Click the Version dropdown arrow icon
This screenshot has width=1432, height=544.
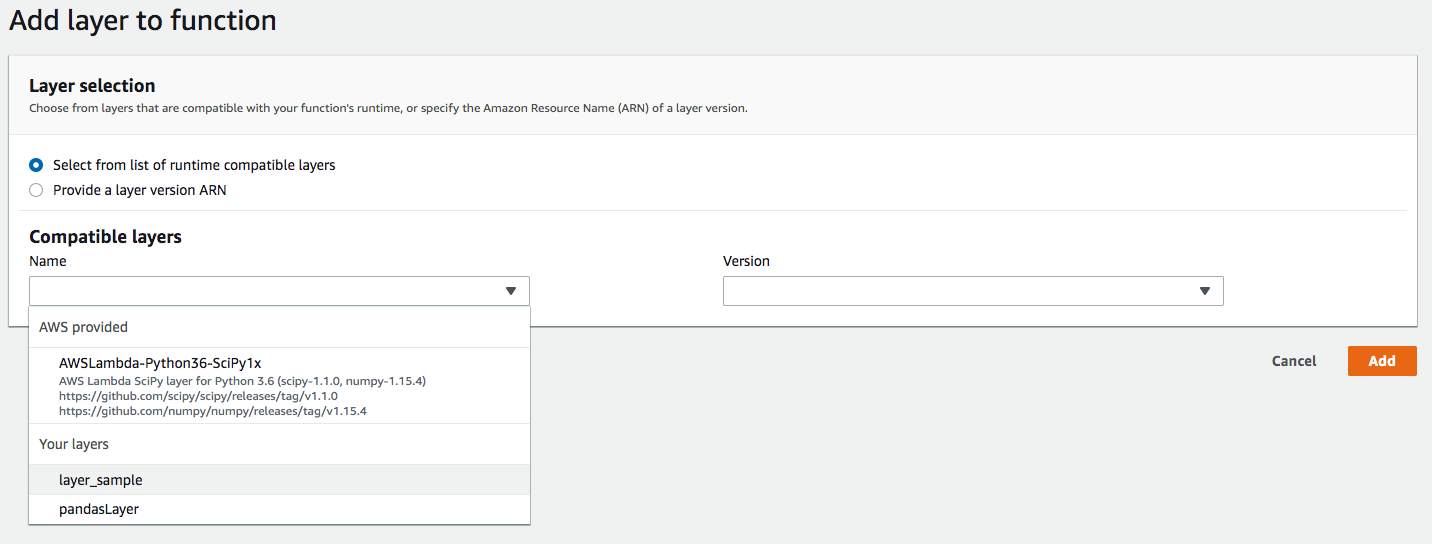1205,291
